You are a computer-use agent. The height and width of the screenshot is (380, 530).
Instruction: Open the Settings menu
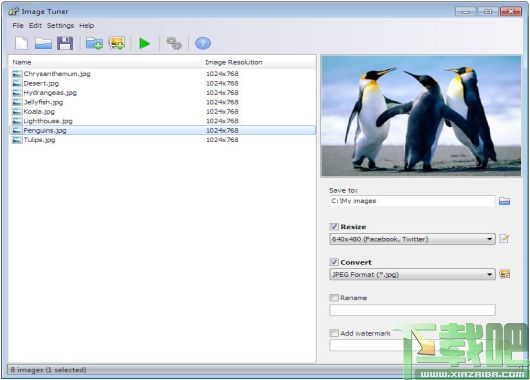60,25
